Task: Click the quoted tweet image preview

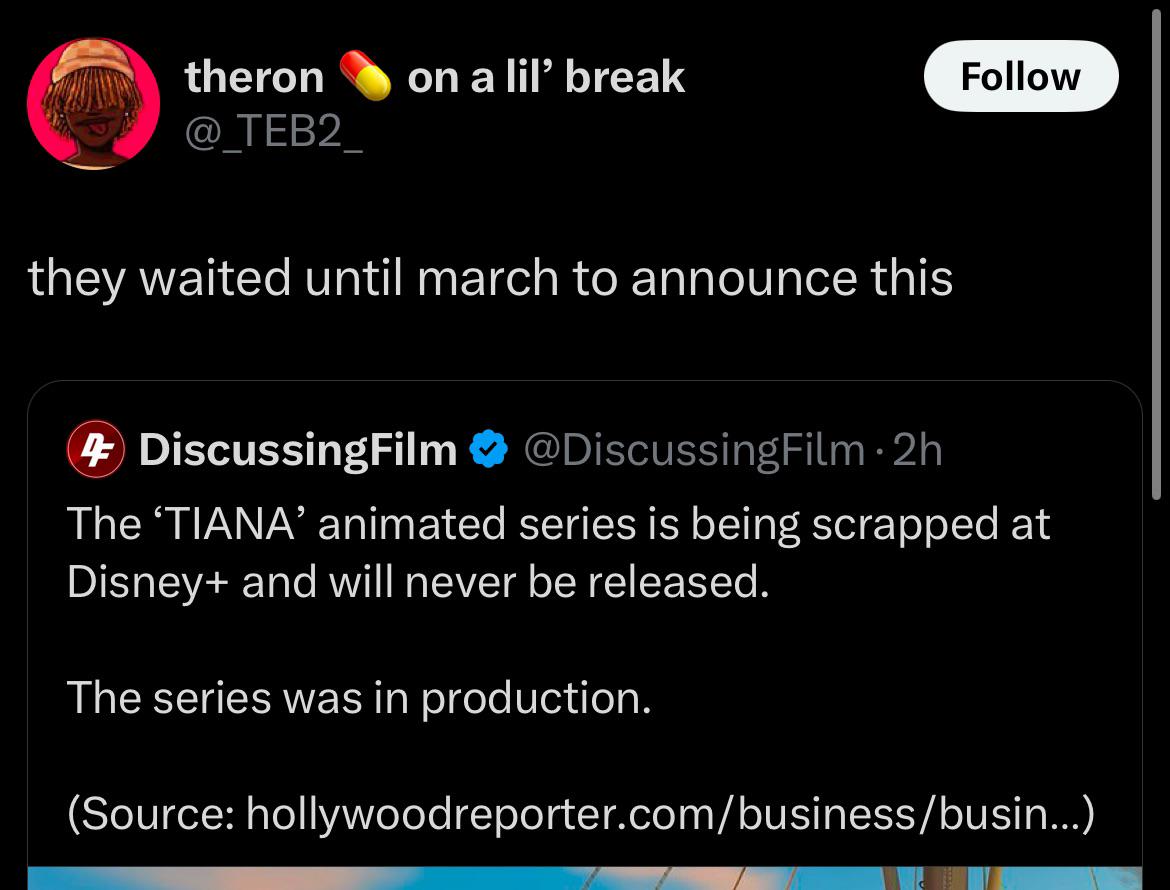Action: (x=584, y=877)
